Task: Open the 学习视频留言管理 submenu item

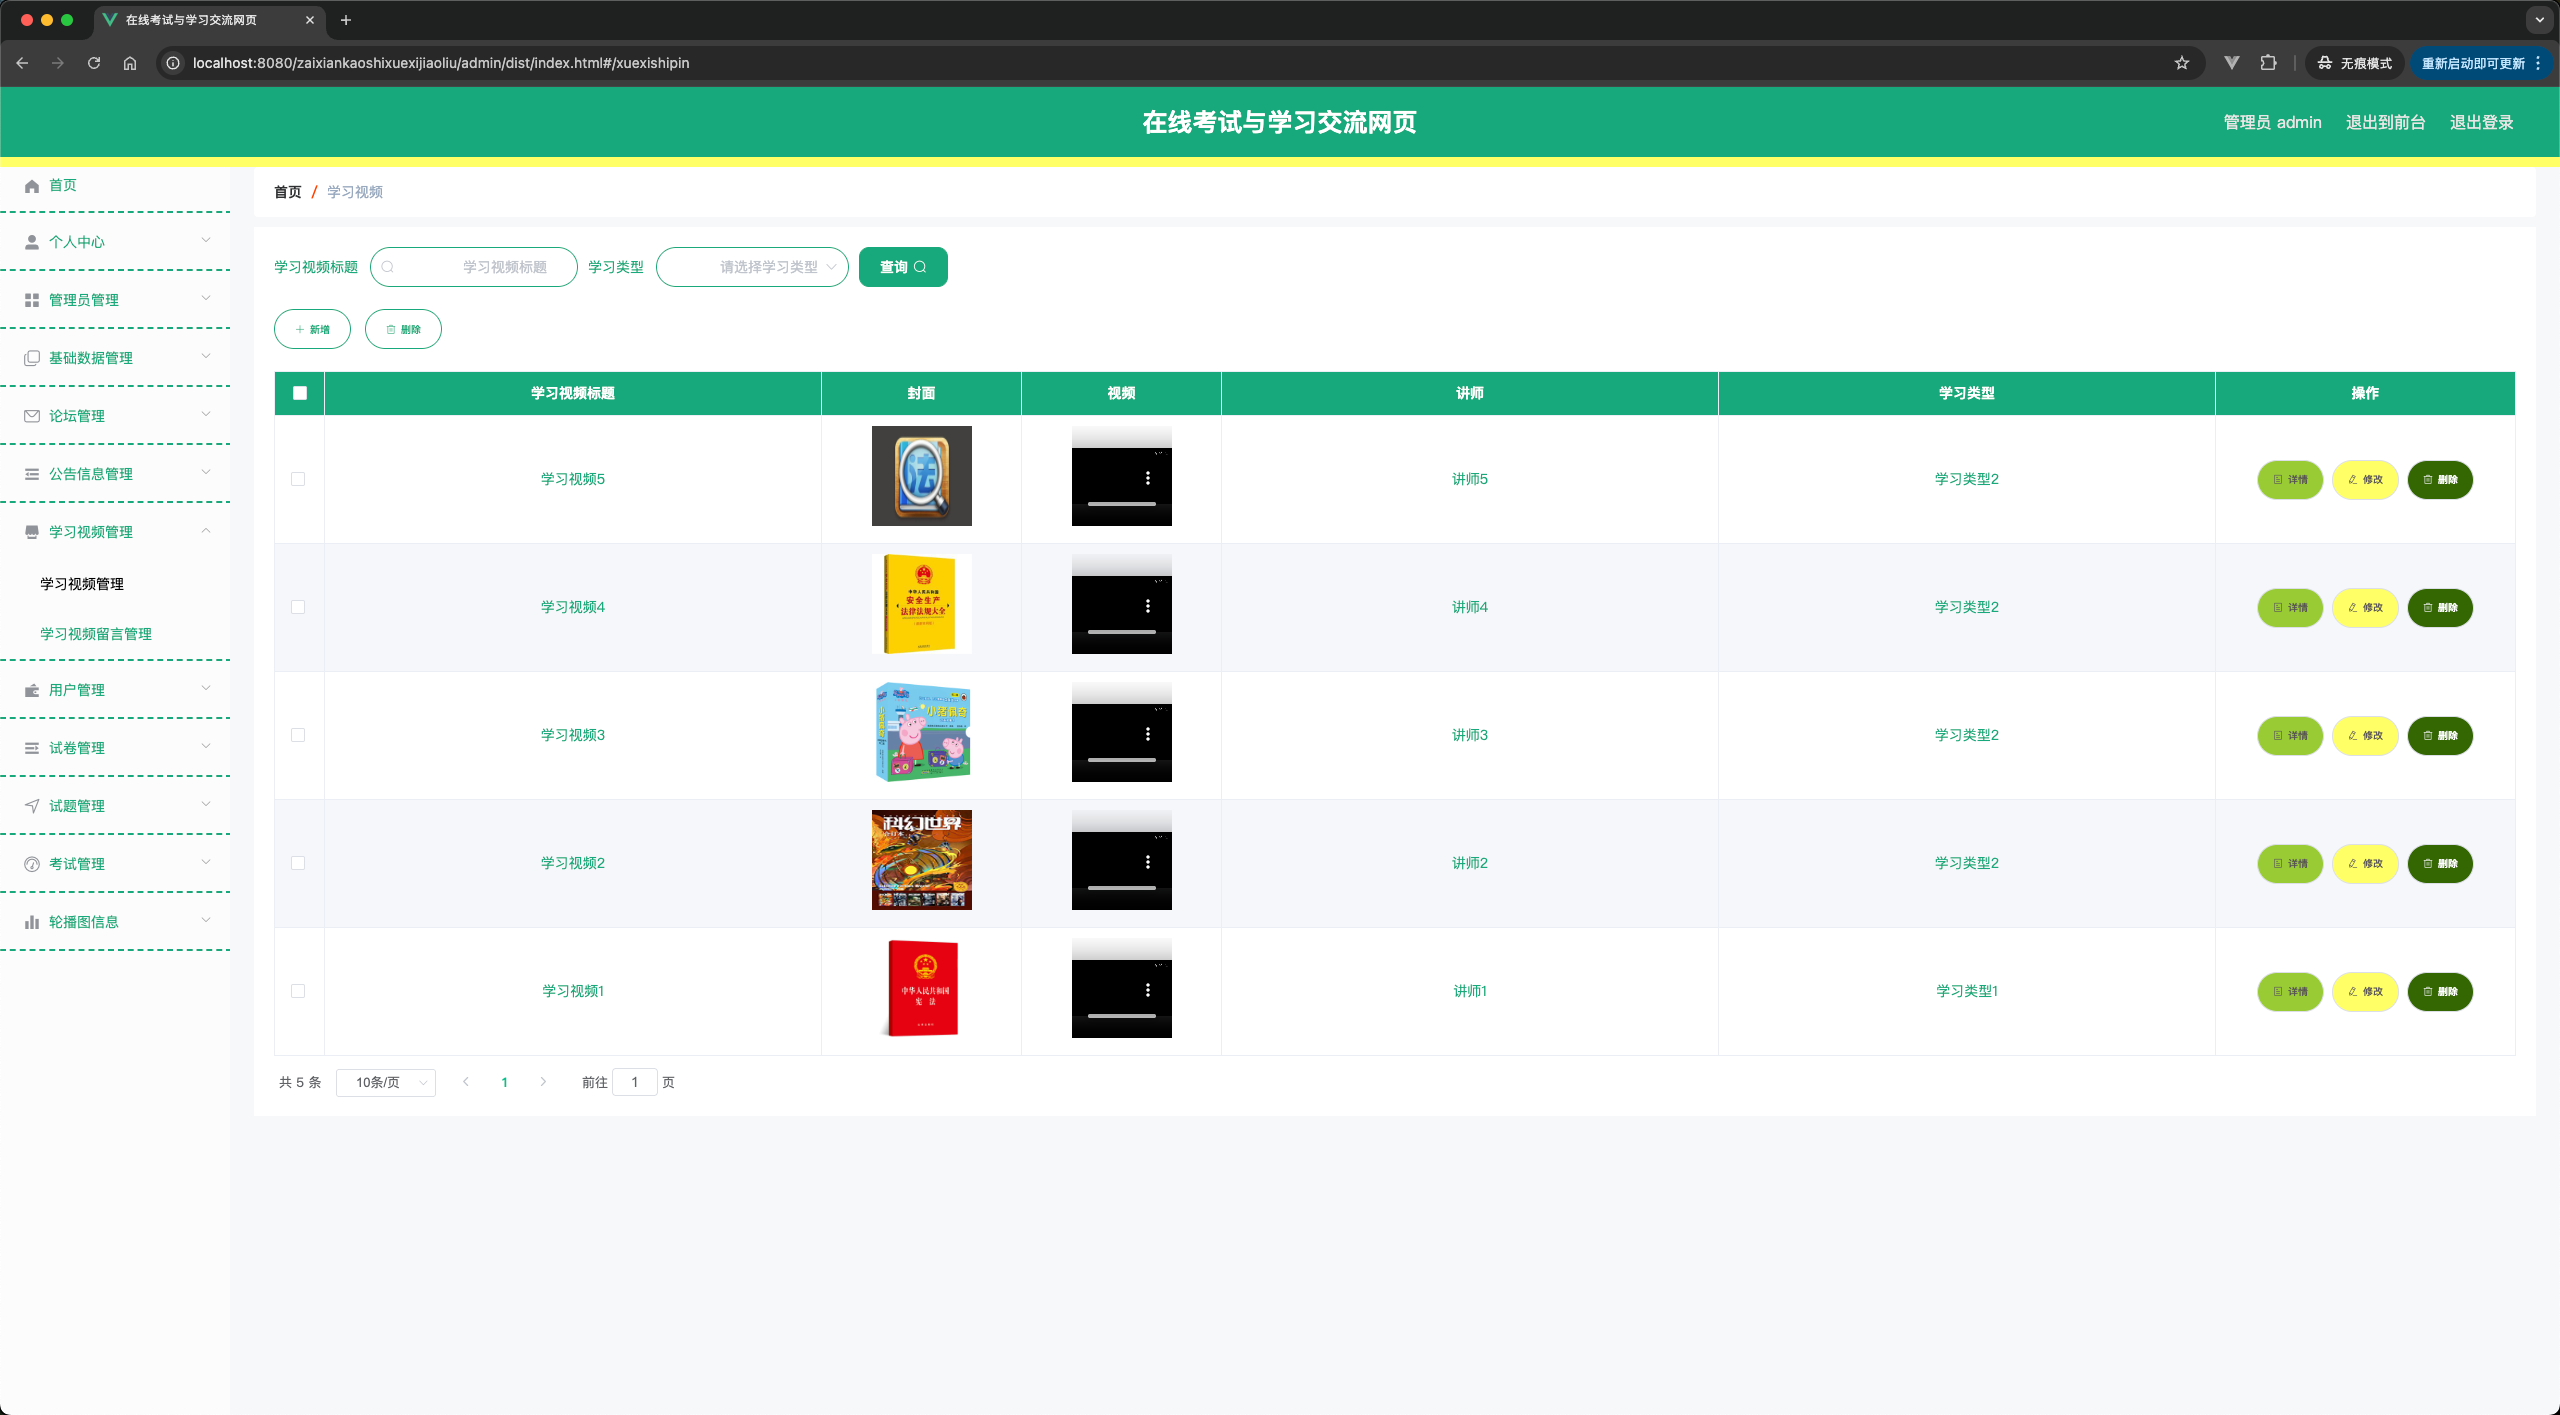Action: point(96,634)
